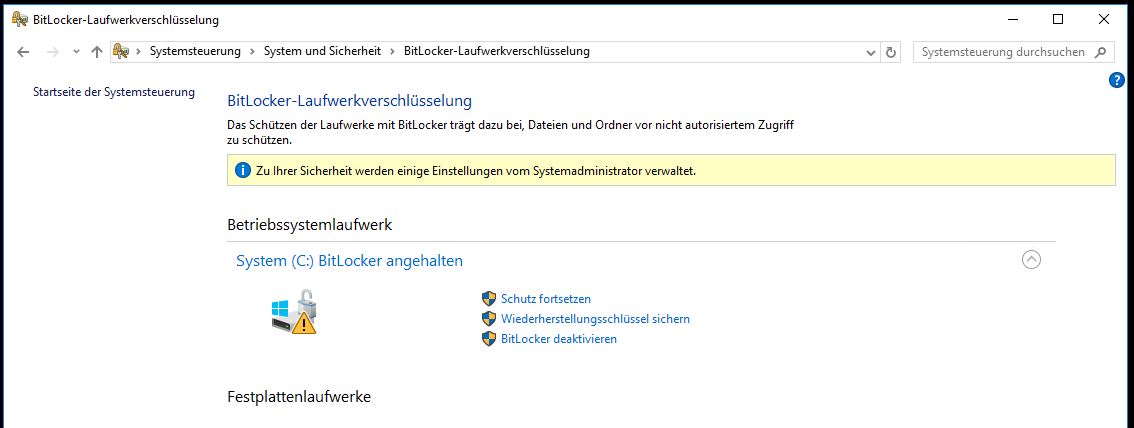Collapse the System (C:) drive section
Screen dimensions: 1134x428
click(x=1031, y=260)
